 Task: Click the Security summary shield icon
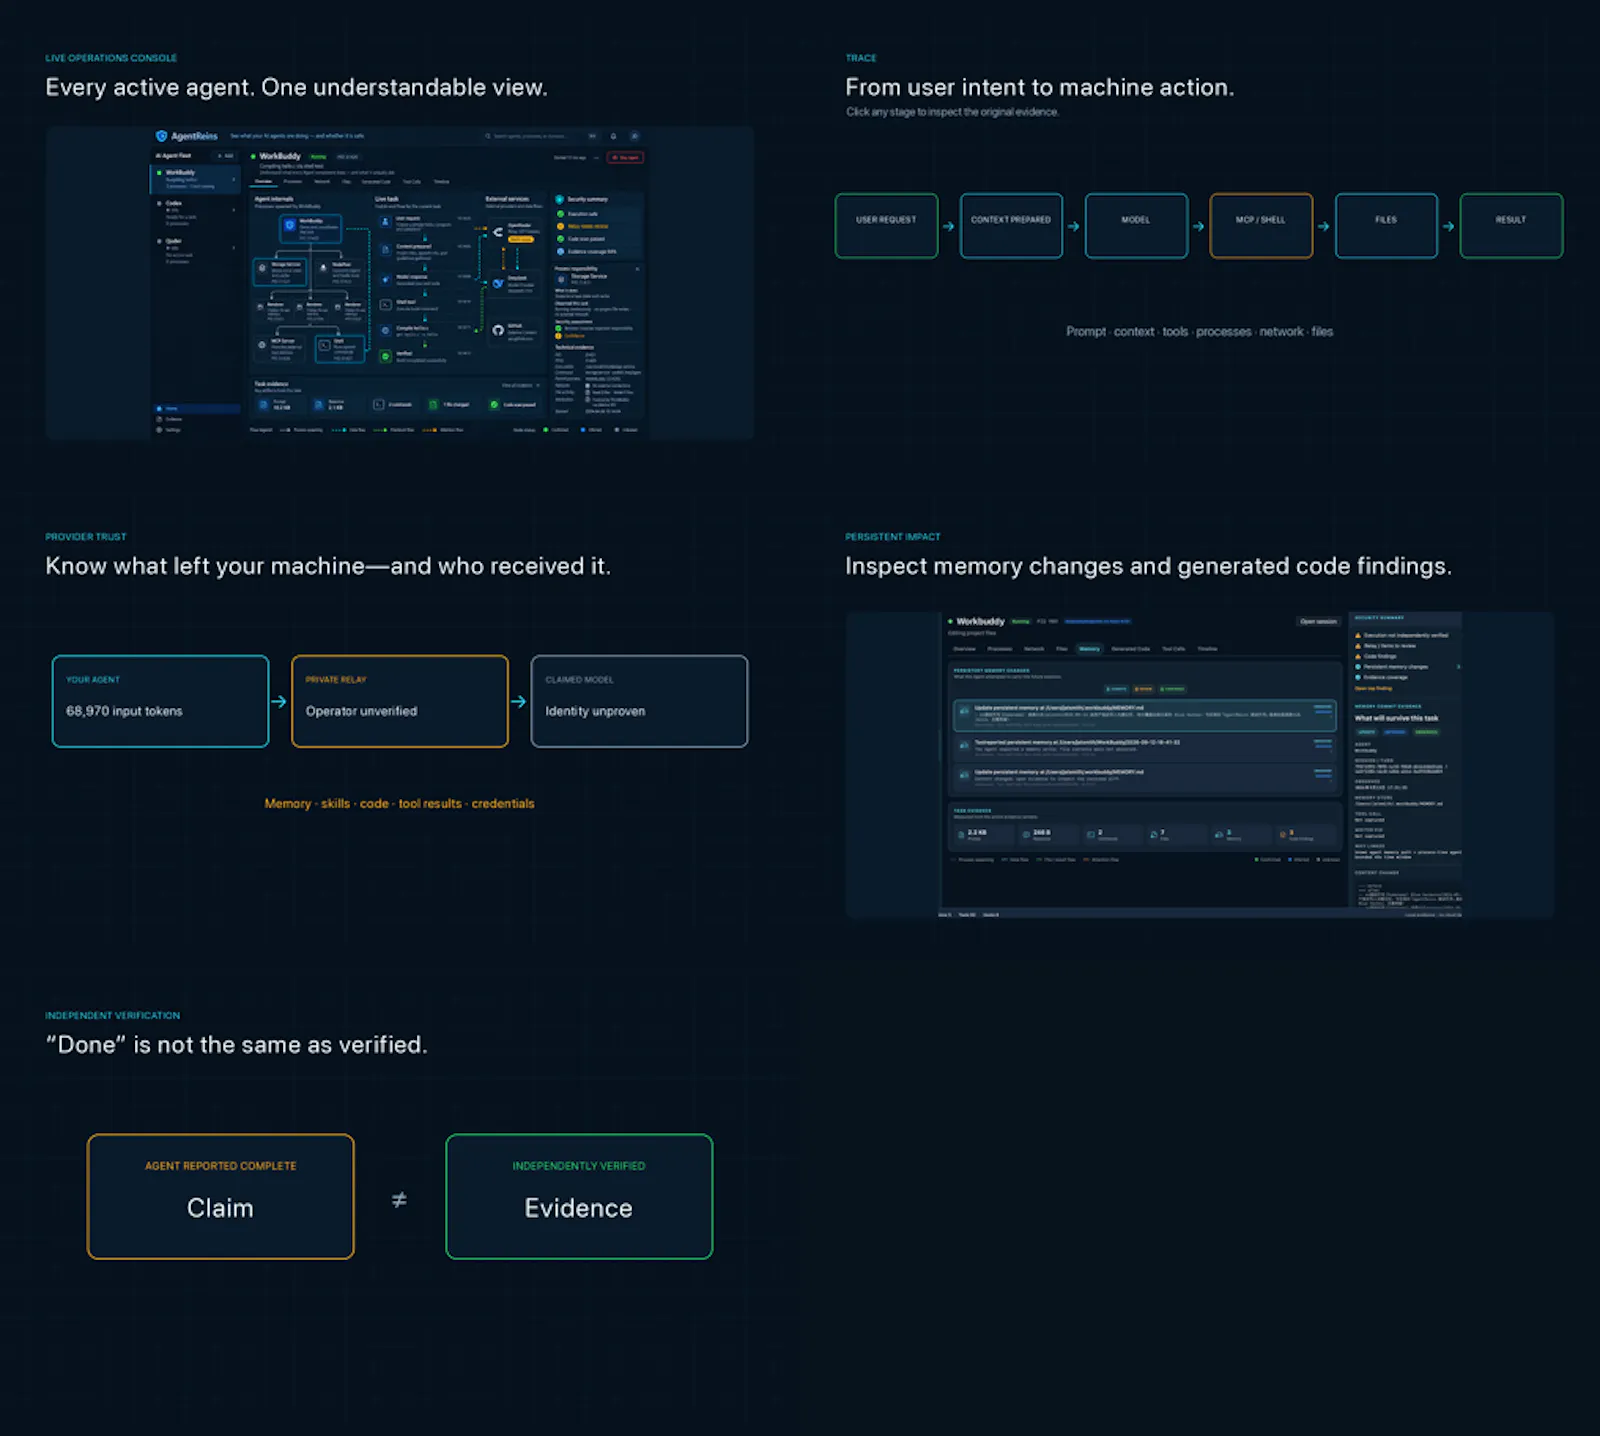coord(559,199)
